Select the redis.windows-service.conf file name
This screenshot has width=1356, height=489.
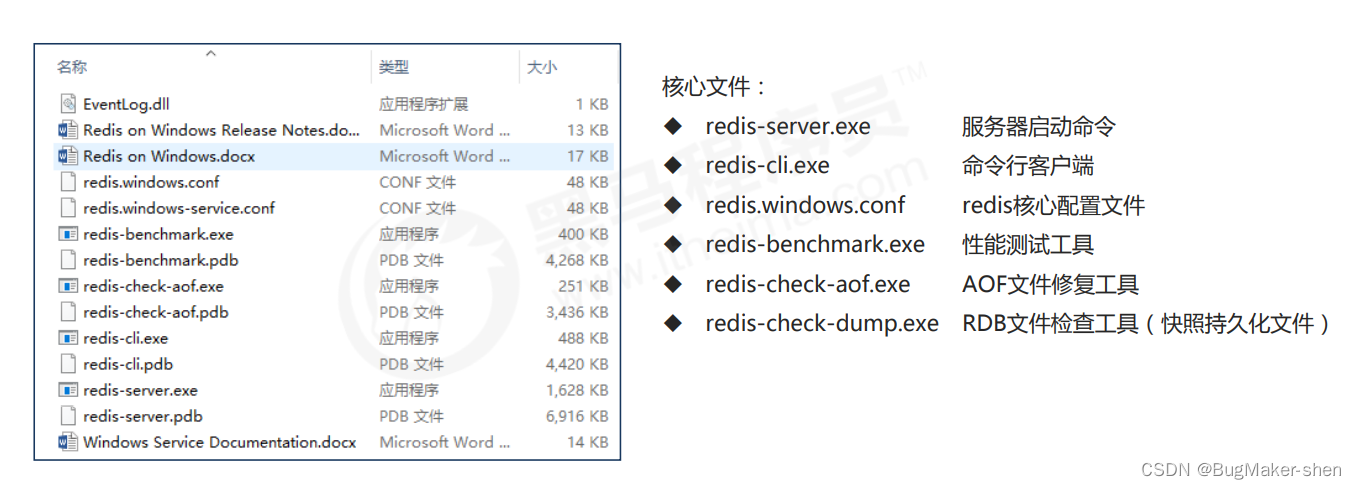point(179,208)
